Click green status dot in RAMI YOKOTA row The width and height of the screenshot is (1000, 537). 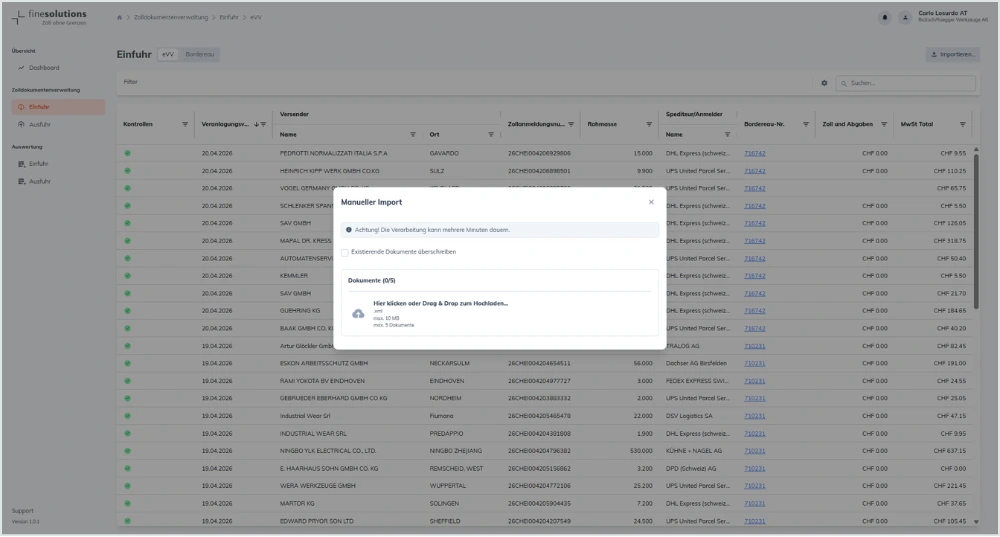pyautogui.click(x=128, y=381)
